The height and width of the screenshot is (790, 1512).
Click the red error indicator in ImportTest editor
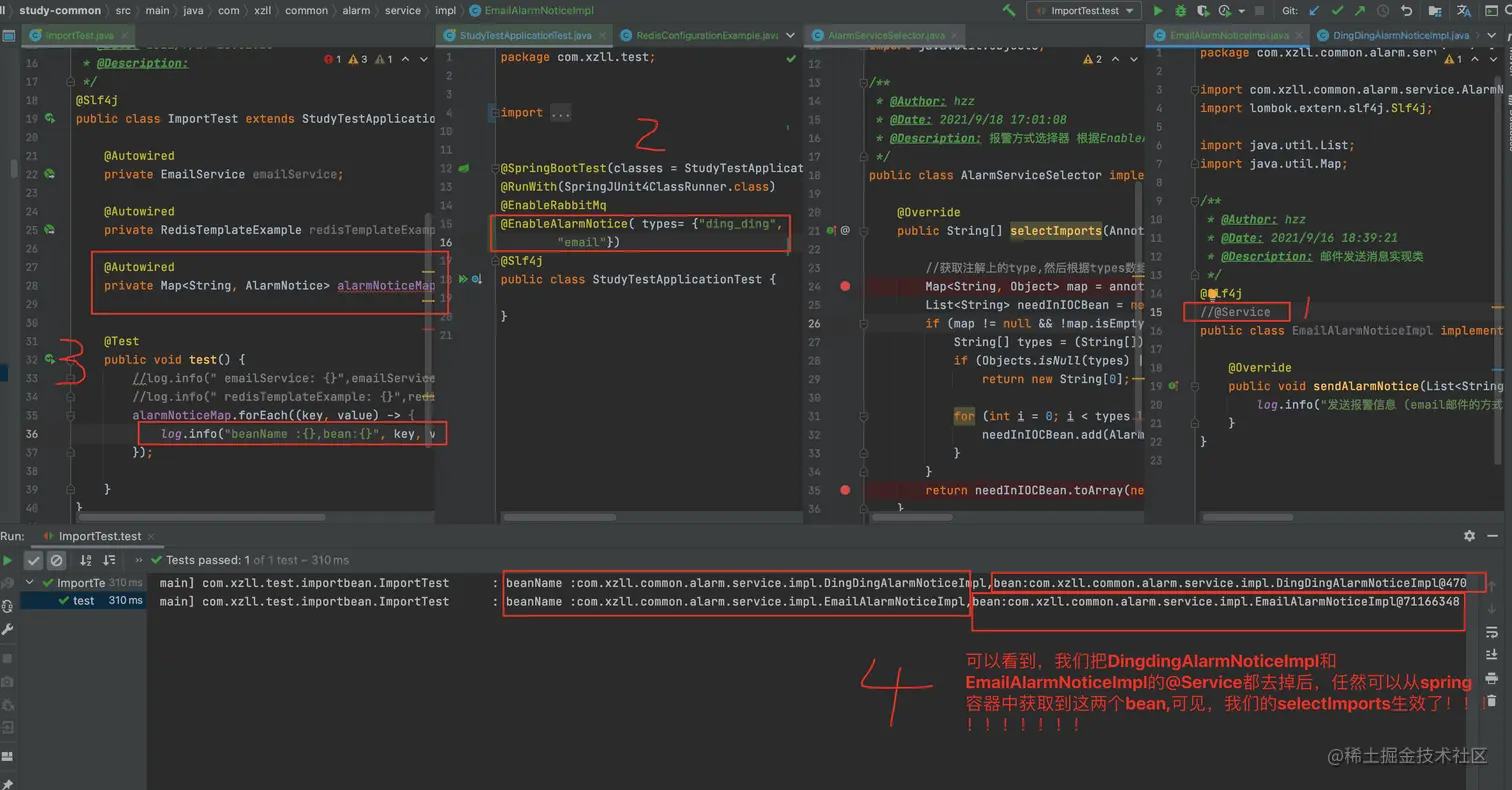tap(332, 60)
